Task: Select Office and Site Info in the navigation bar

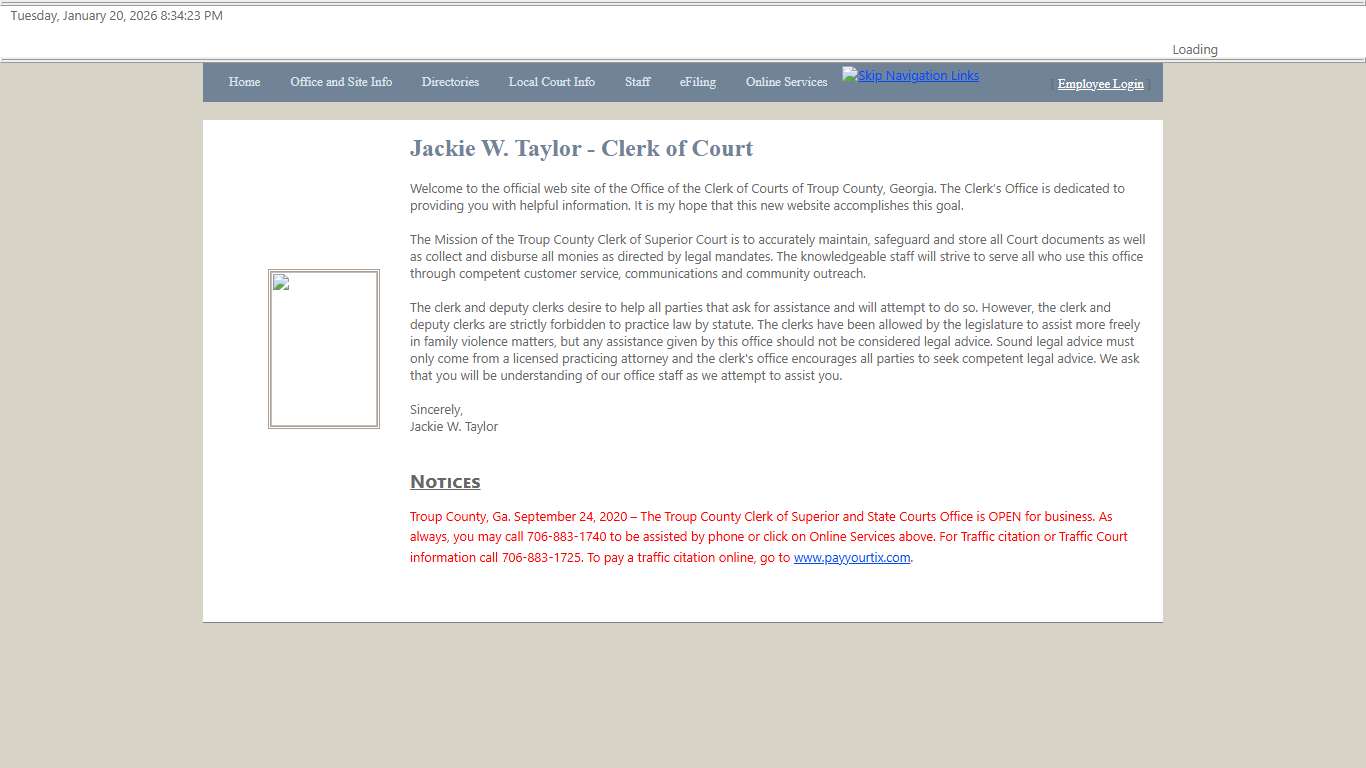Action: (341, 82)
